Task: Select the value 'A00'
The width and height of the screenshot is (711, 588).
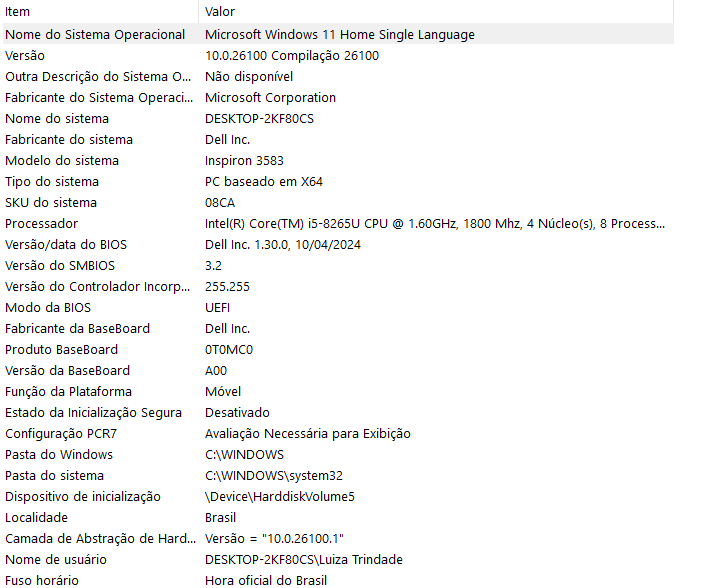Action: click(216, 371)
